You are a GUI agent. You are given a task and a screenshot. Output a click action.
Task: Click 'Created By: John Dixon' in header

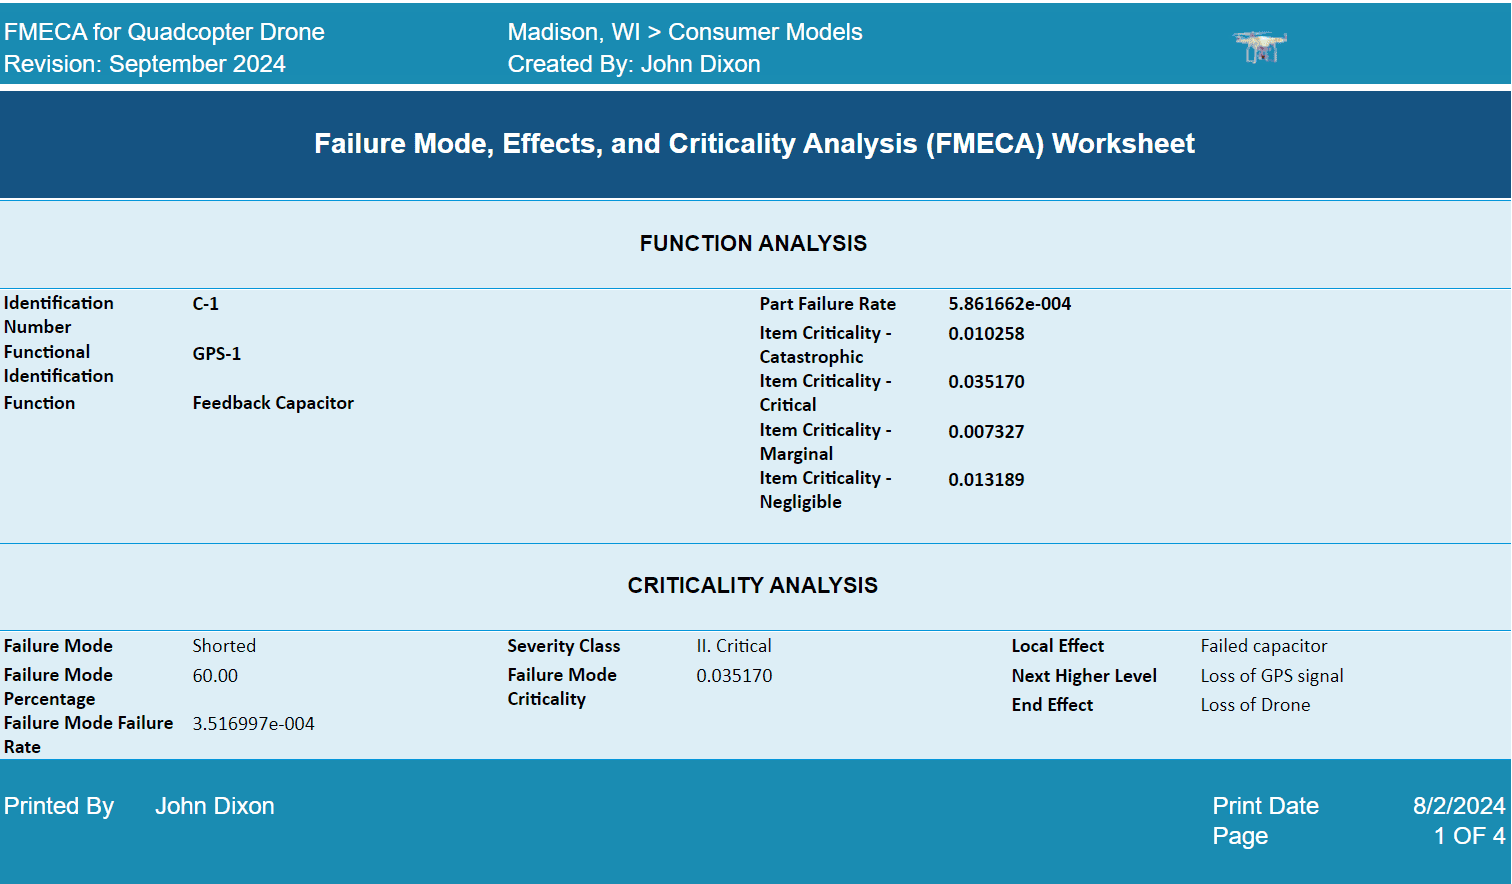pos(633,64)
